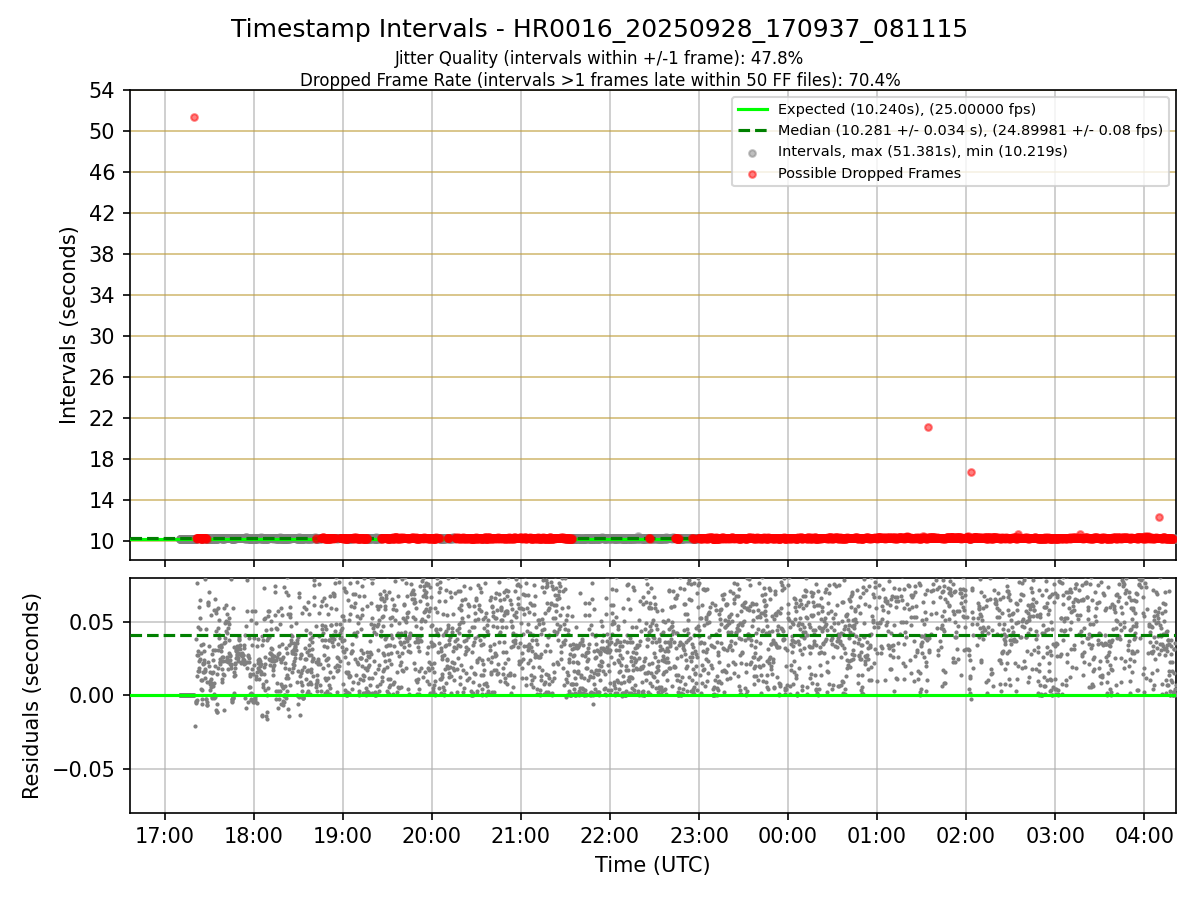This screenshot has width=1200, height=900.
Task: Click the 'Jitter Quality' subtitle line
Action: 599,59
